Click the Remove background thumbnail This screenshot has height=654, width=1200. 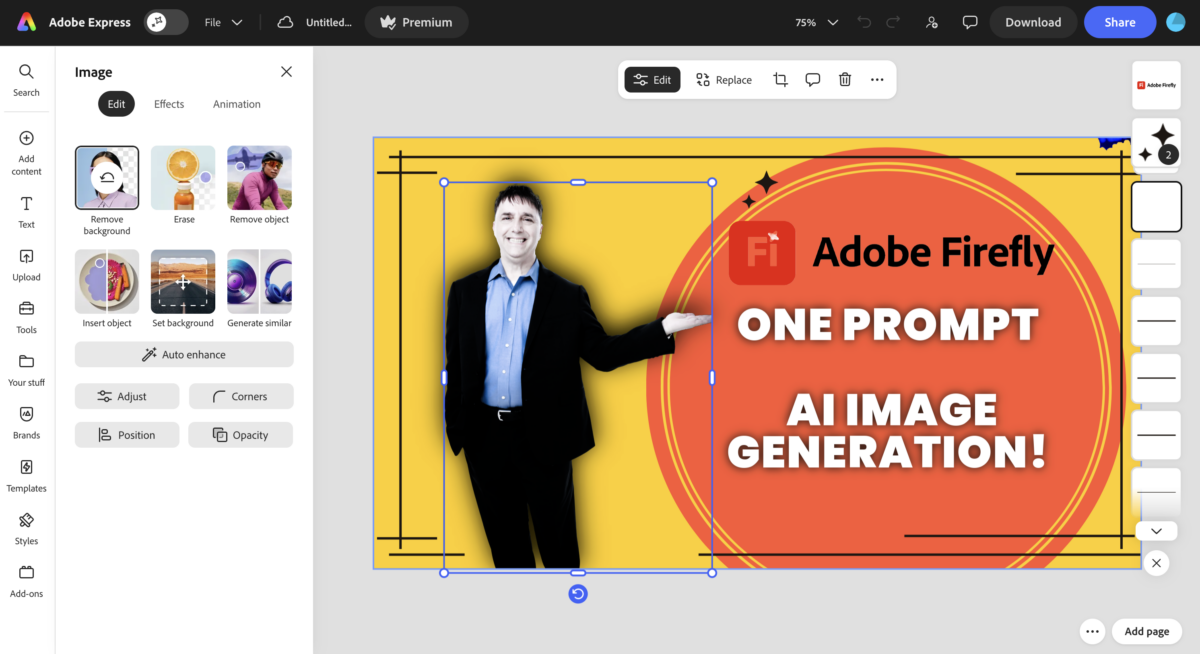[107, 178]
